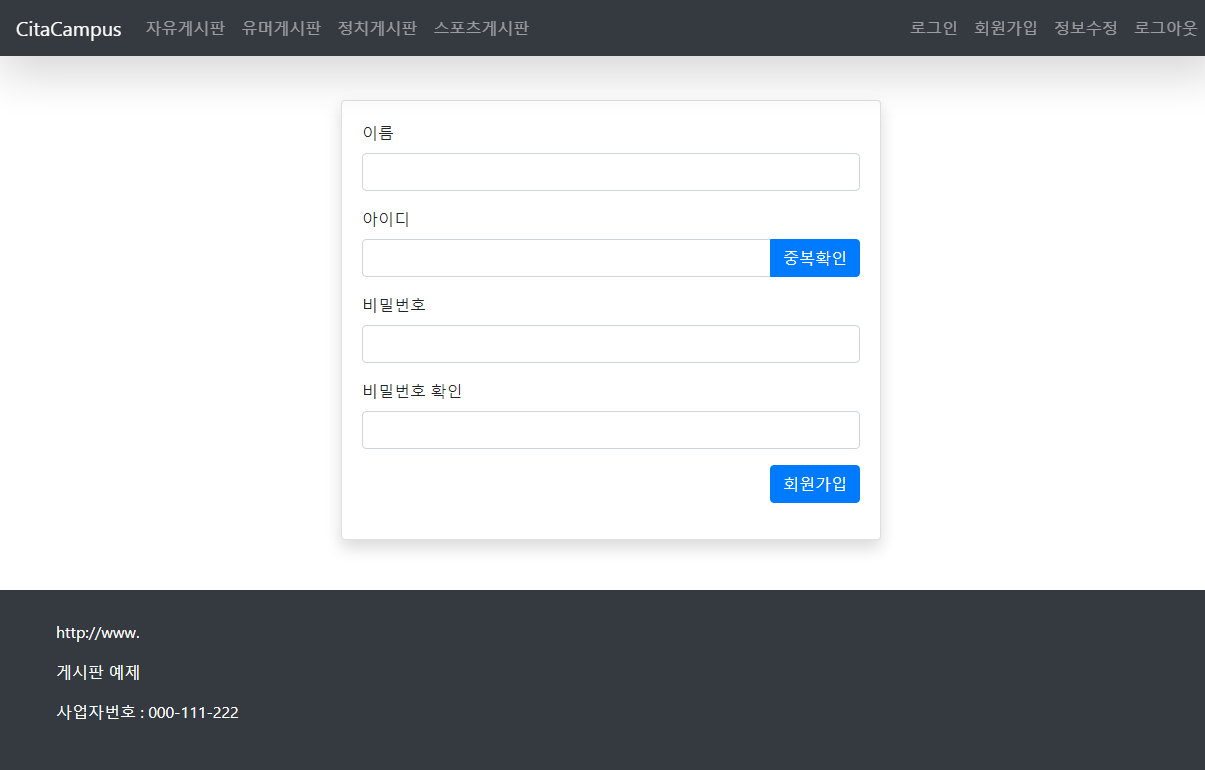
Task: Click the 비밀번호 확인 confirmation field
Action: [610, 429]
